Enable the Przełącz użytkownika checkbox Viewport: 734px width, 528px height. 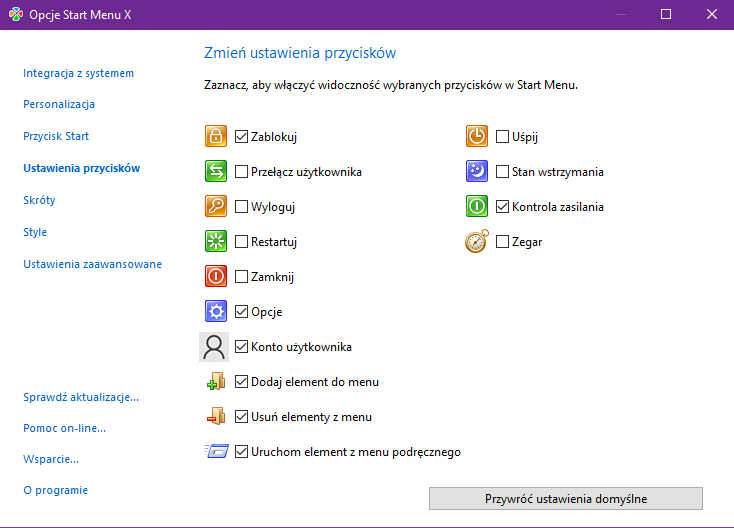click(241, 172)
